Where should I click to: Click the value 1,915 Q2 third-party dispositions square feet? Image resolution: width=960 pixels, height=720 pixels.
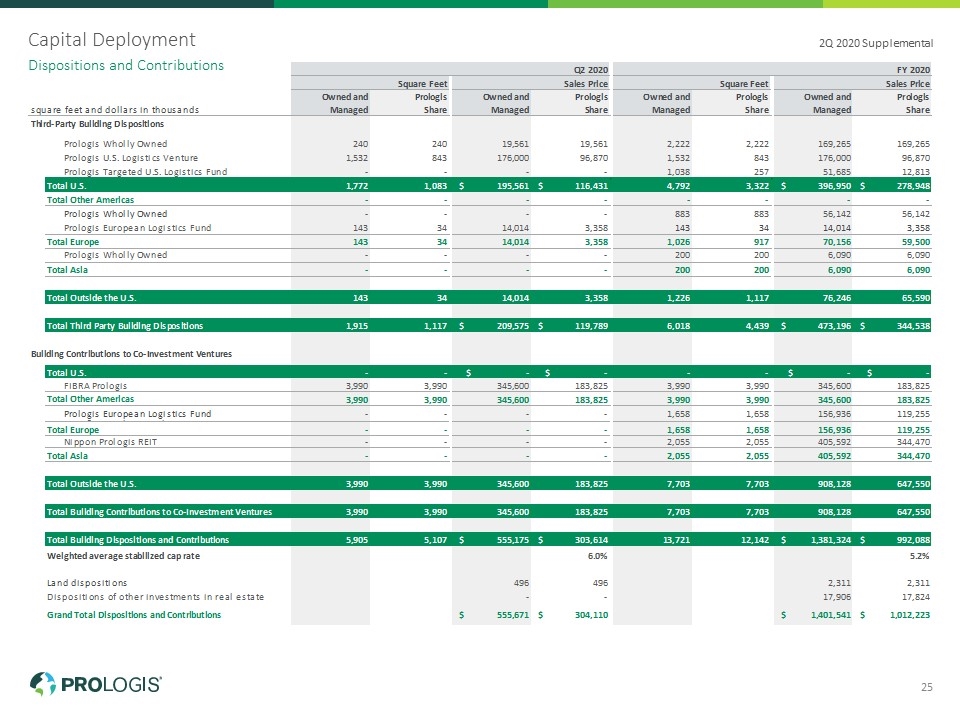point(357,326)
